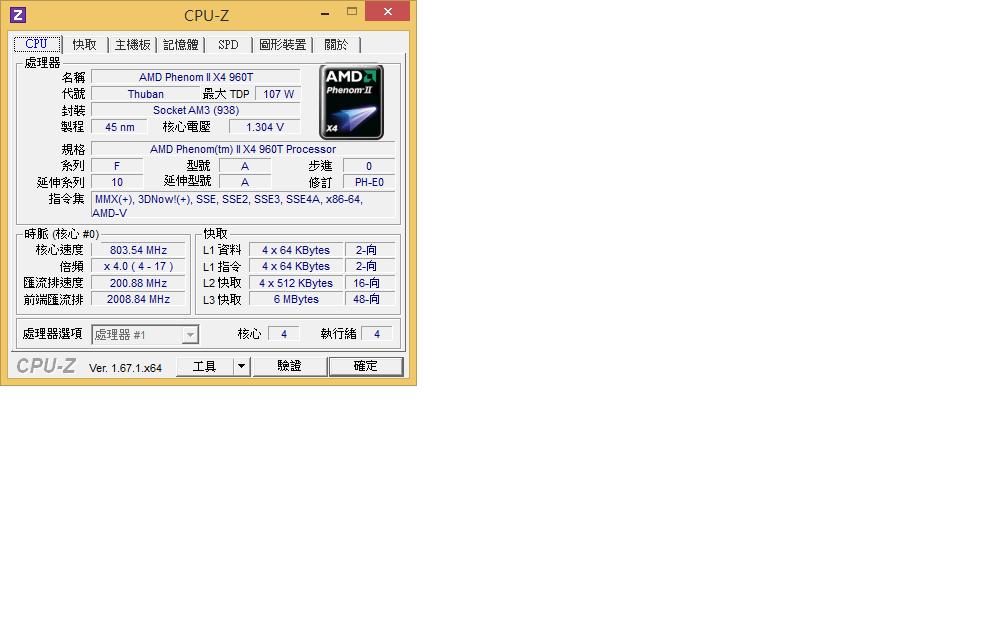Click the instruction set text starting 'MMX(+)'
The height and width of the screenshot is (630, 1008).
[243, 206]
